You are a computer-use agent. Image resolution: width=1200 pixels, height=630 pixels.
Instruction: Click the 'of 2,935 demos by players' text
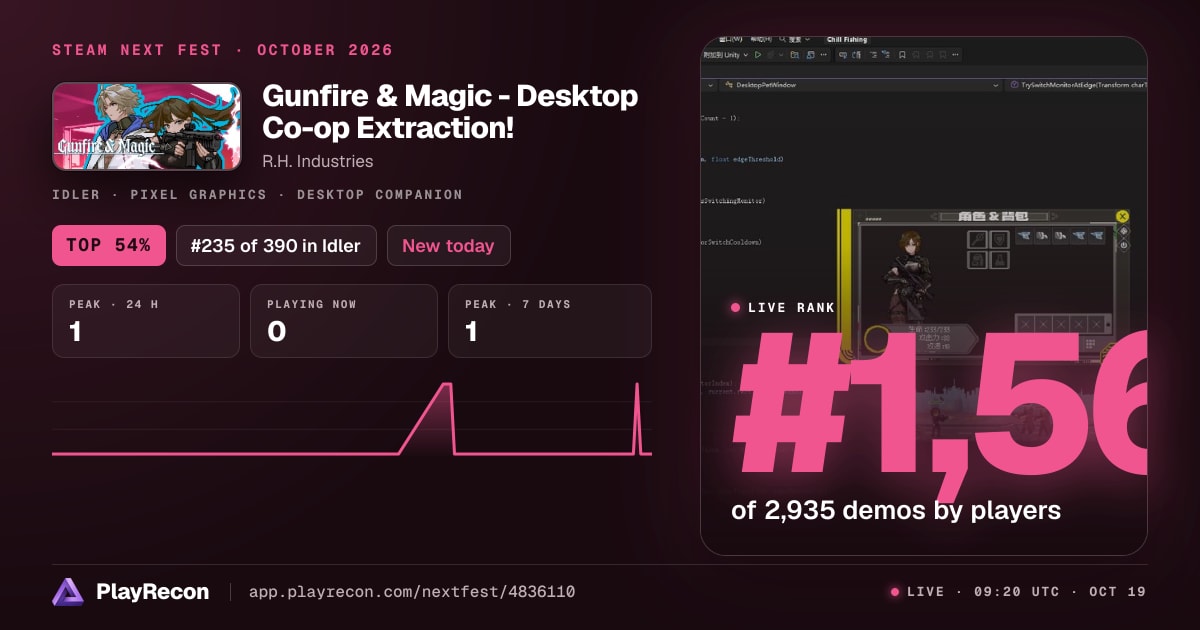(896, 511)
